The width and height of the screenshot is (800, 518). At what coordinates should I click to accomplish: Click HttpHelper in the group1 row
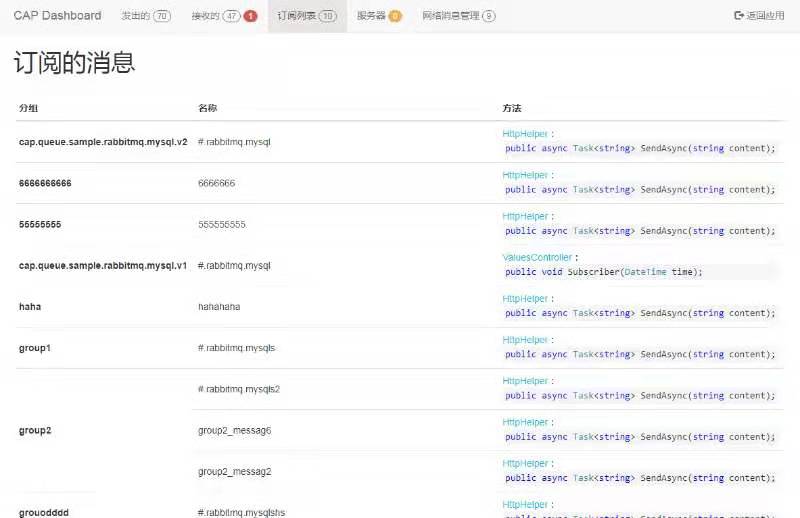(525, 340)
